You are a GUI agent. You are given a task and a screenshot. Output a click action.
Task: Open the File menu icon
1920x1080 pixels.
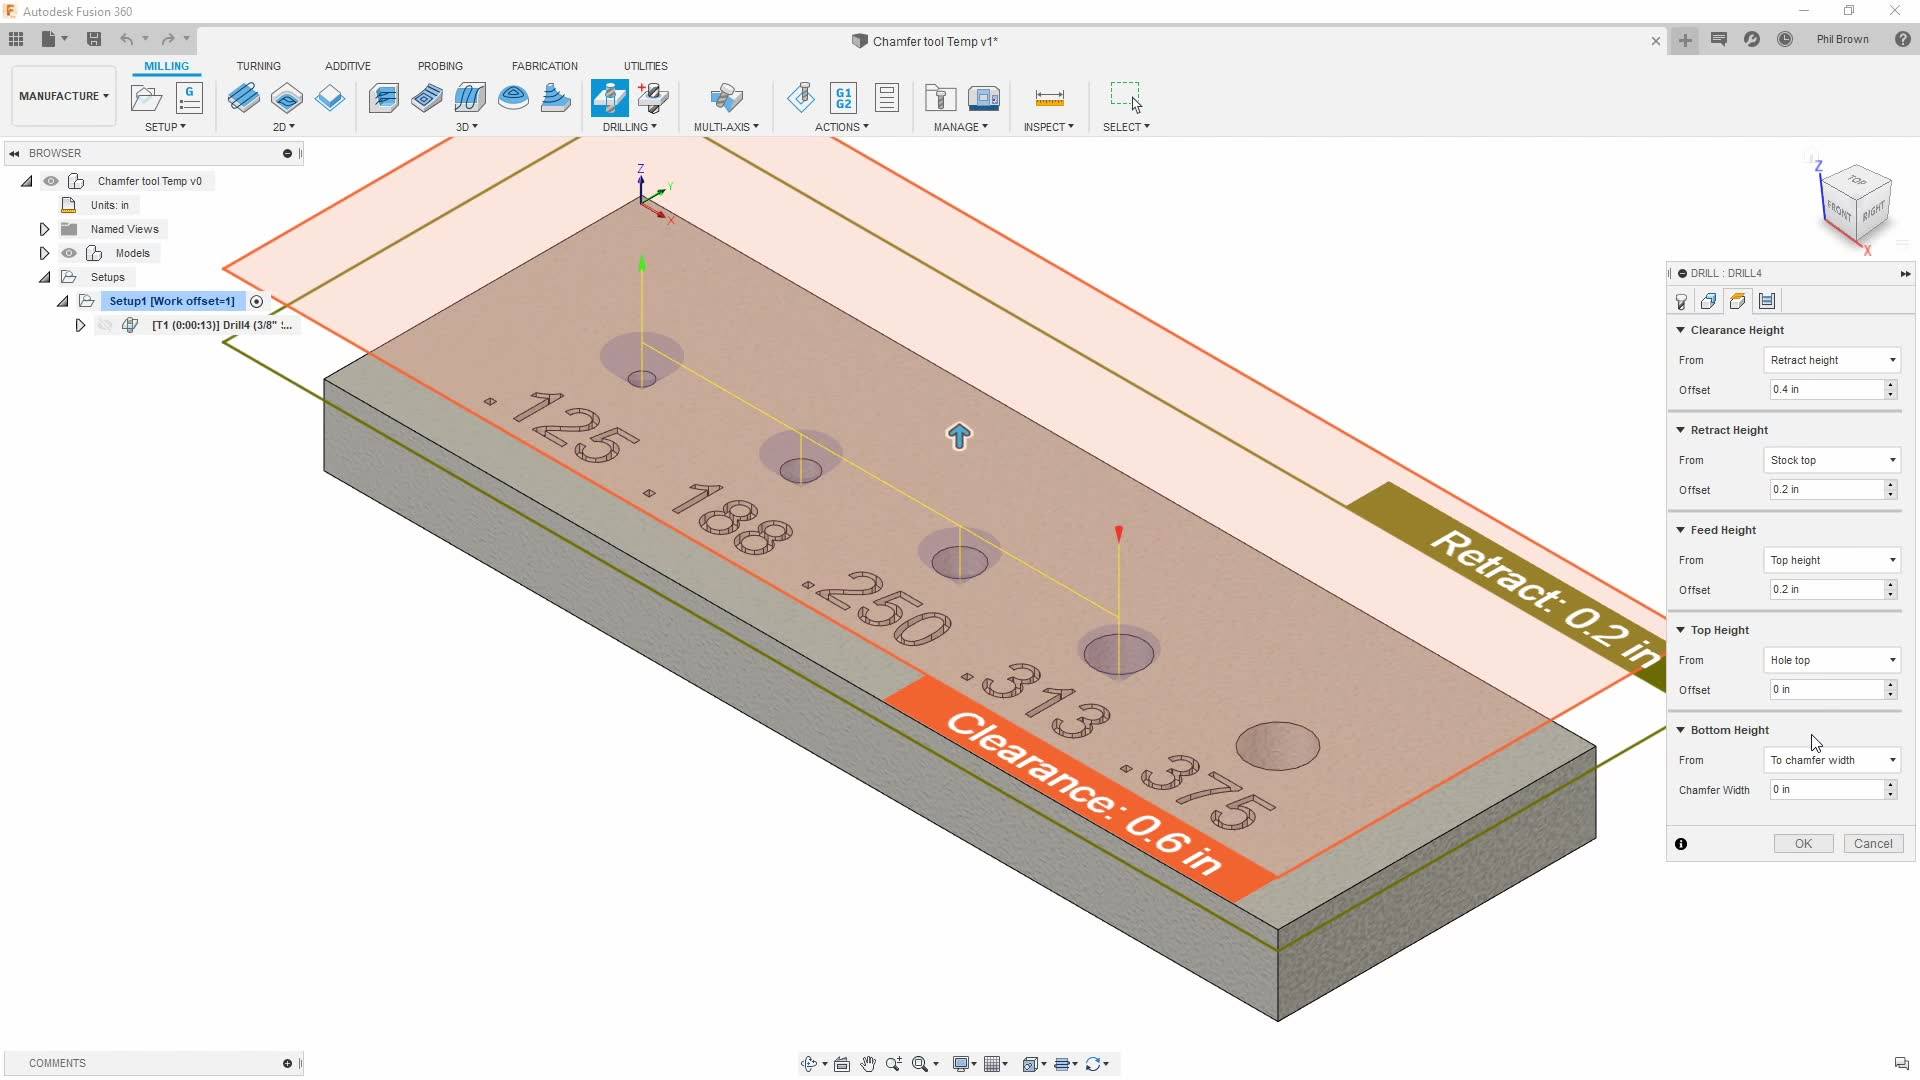click(48, 39)
